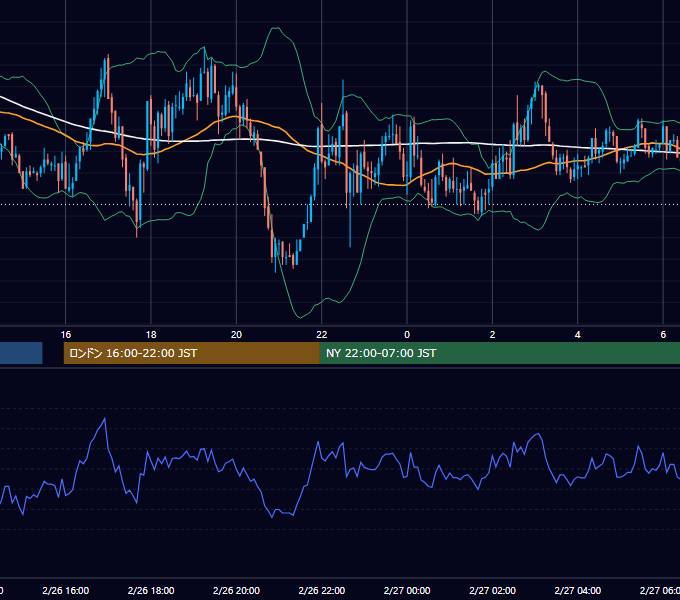
Task: Click the 2/27 04:00 date label
Action: pyautogui.click(x=578, y=590)
